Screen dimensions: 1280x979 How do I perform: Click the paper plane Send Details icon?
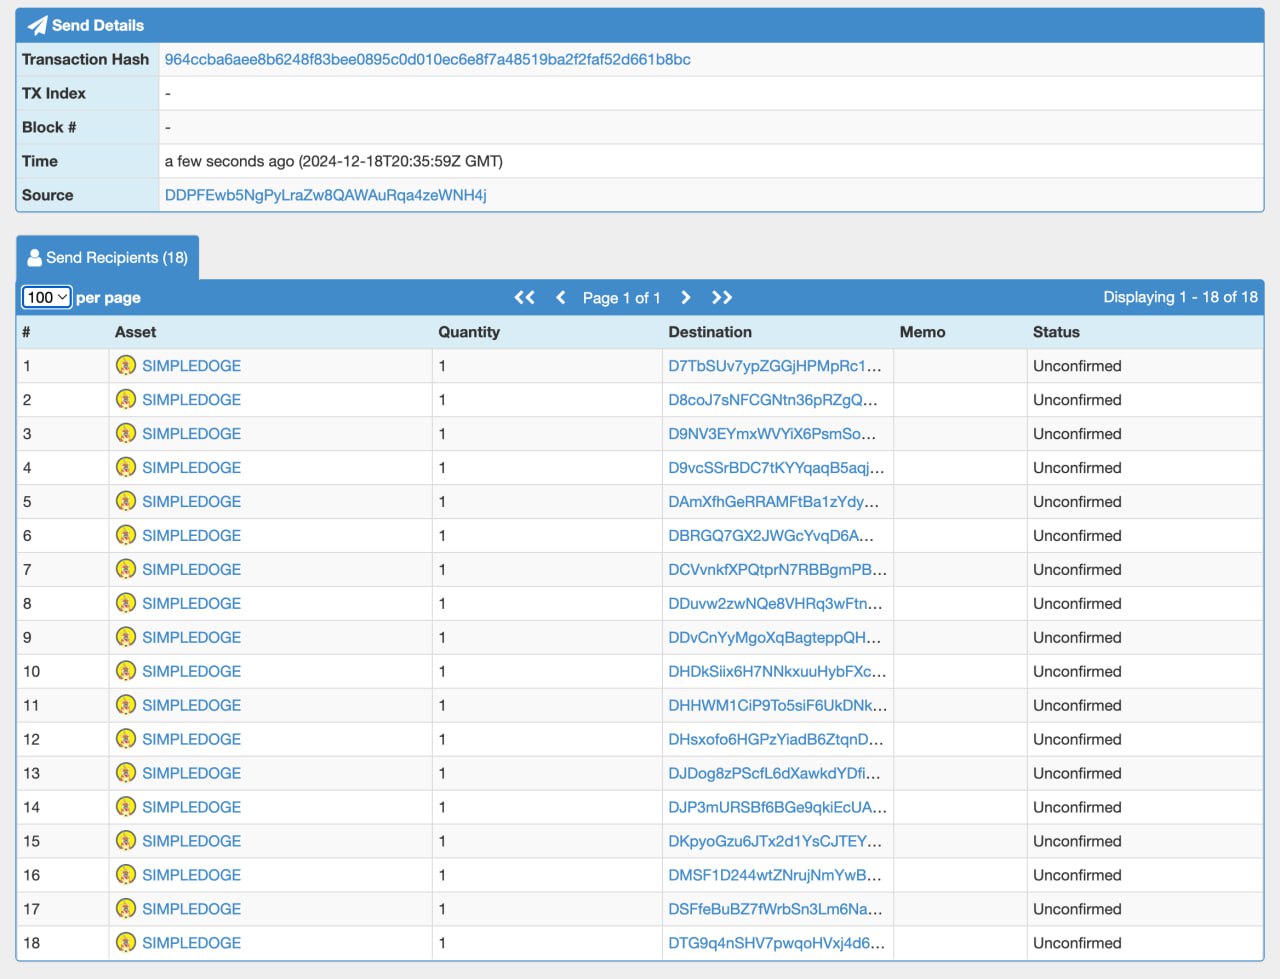37,25
